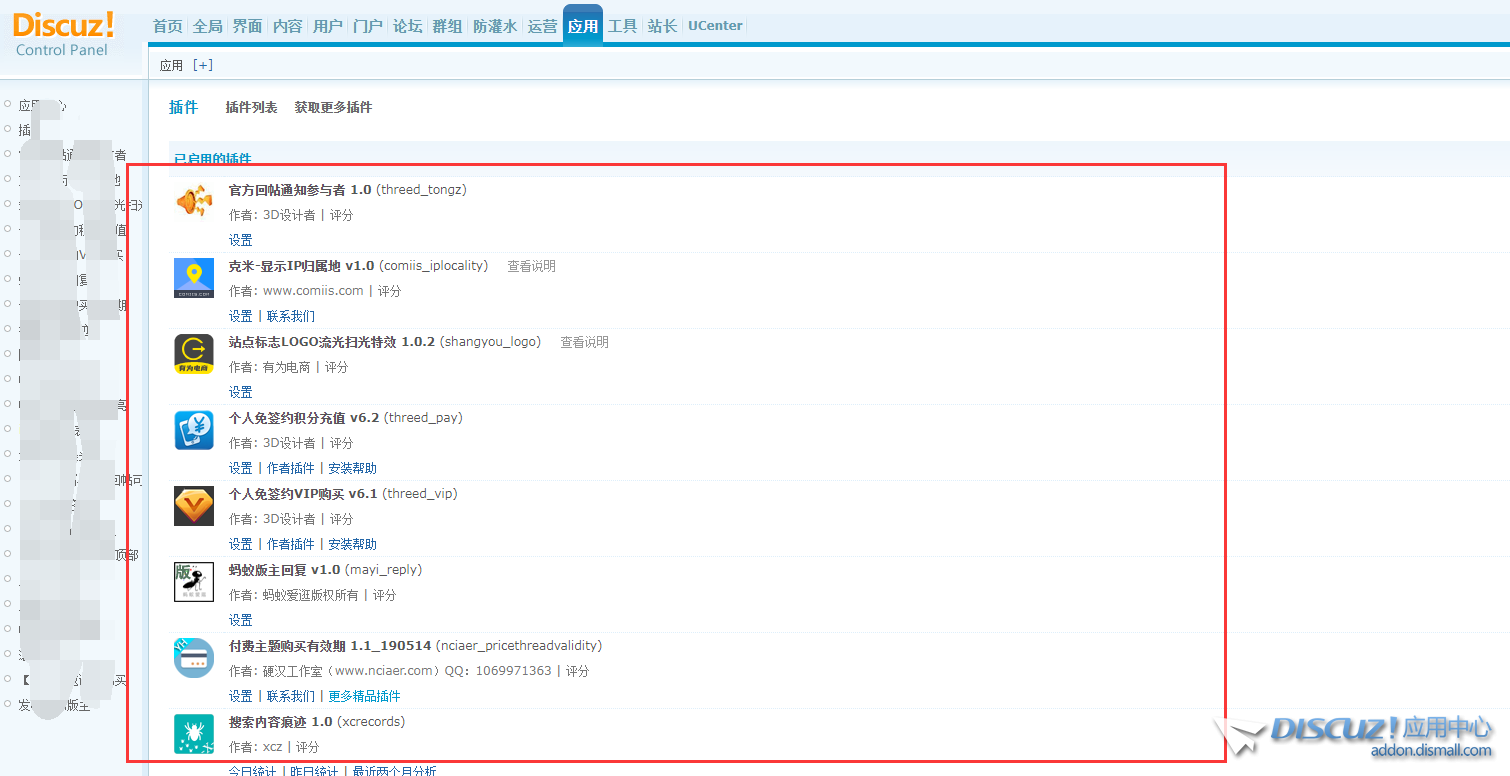1510x776 pixels.
Task: Open the 内容 top menu
Action: click(x=287, y=26)
